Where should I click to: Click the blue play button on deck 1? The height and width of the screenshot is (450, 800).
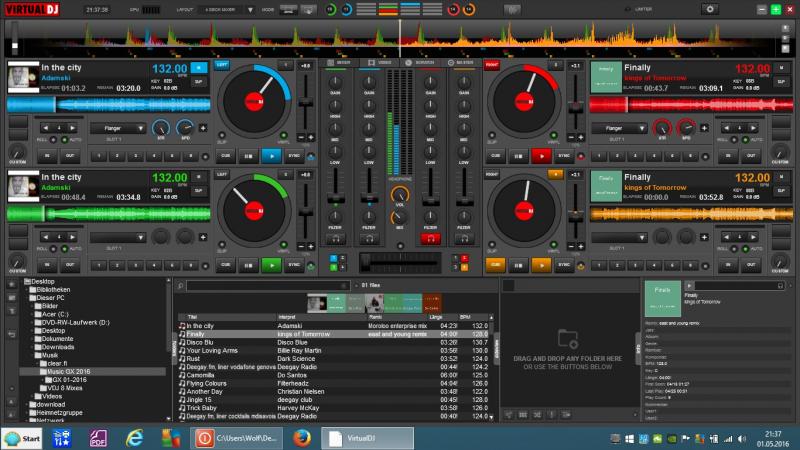(270, 155)
